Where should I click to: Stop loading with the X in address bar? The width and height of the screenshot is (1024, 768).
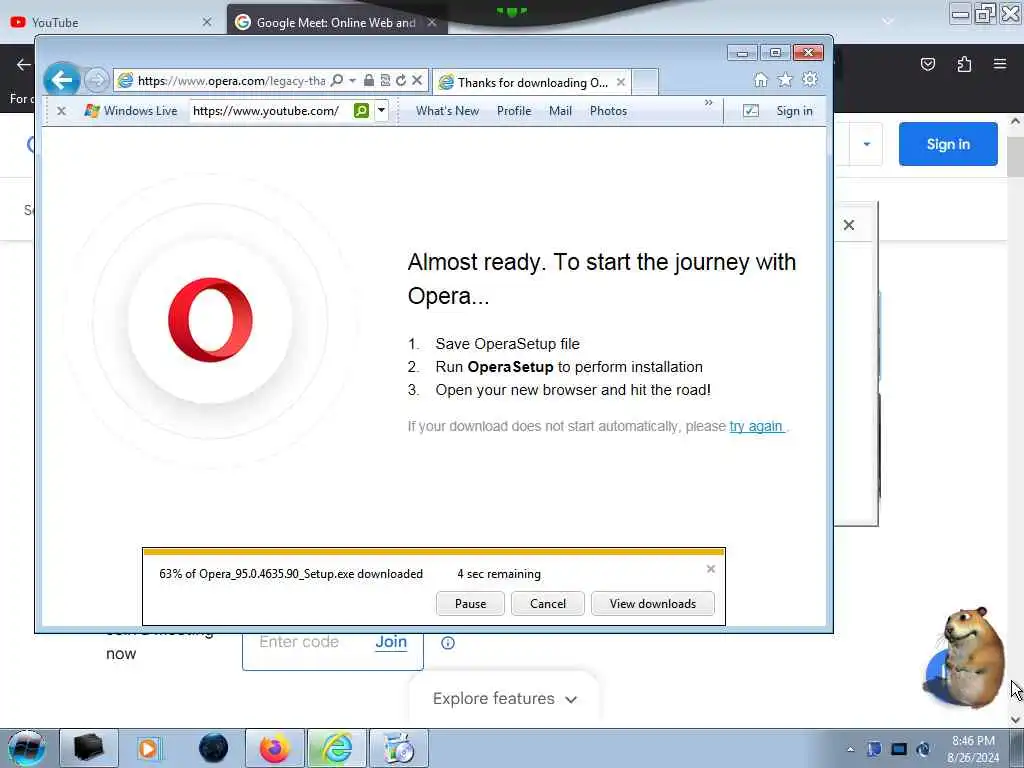(417, 80)
